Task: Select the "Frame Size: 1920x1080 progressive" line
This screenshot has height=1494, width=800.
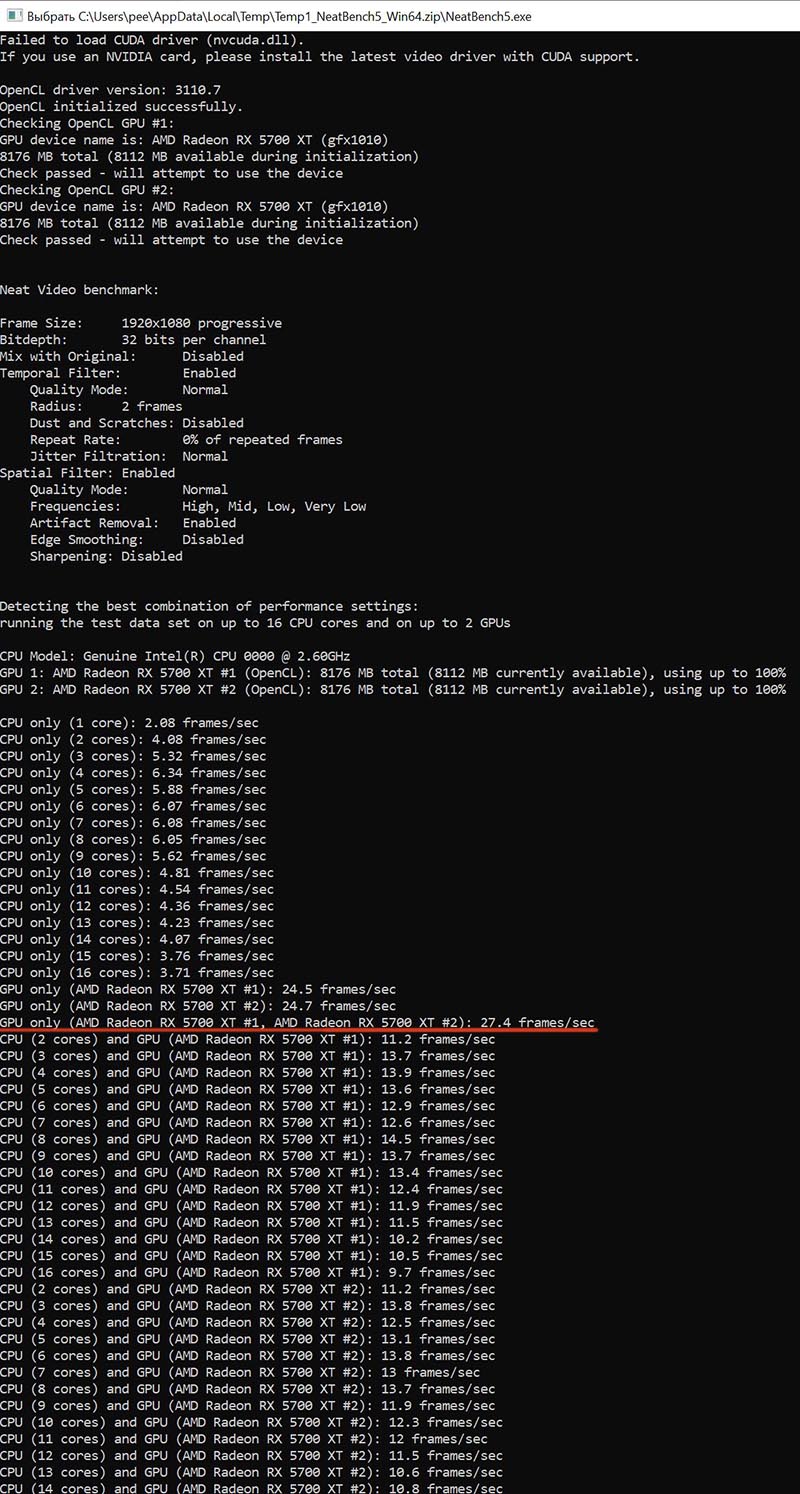Action: pos(141,323)
